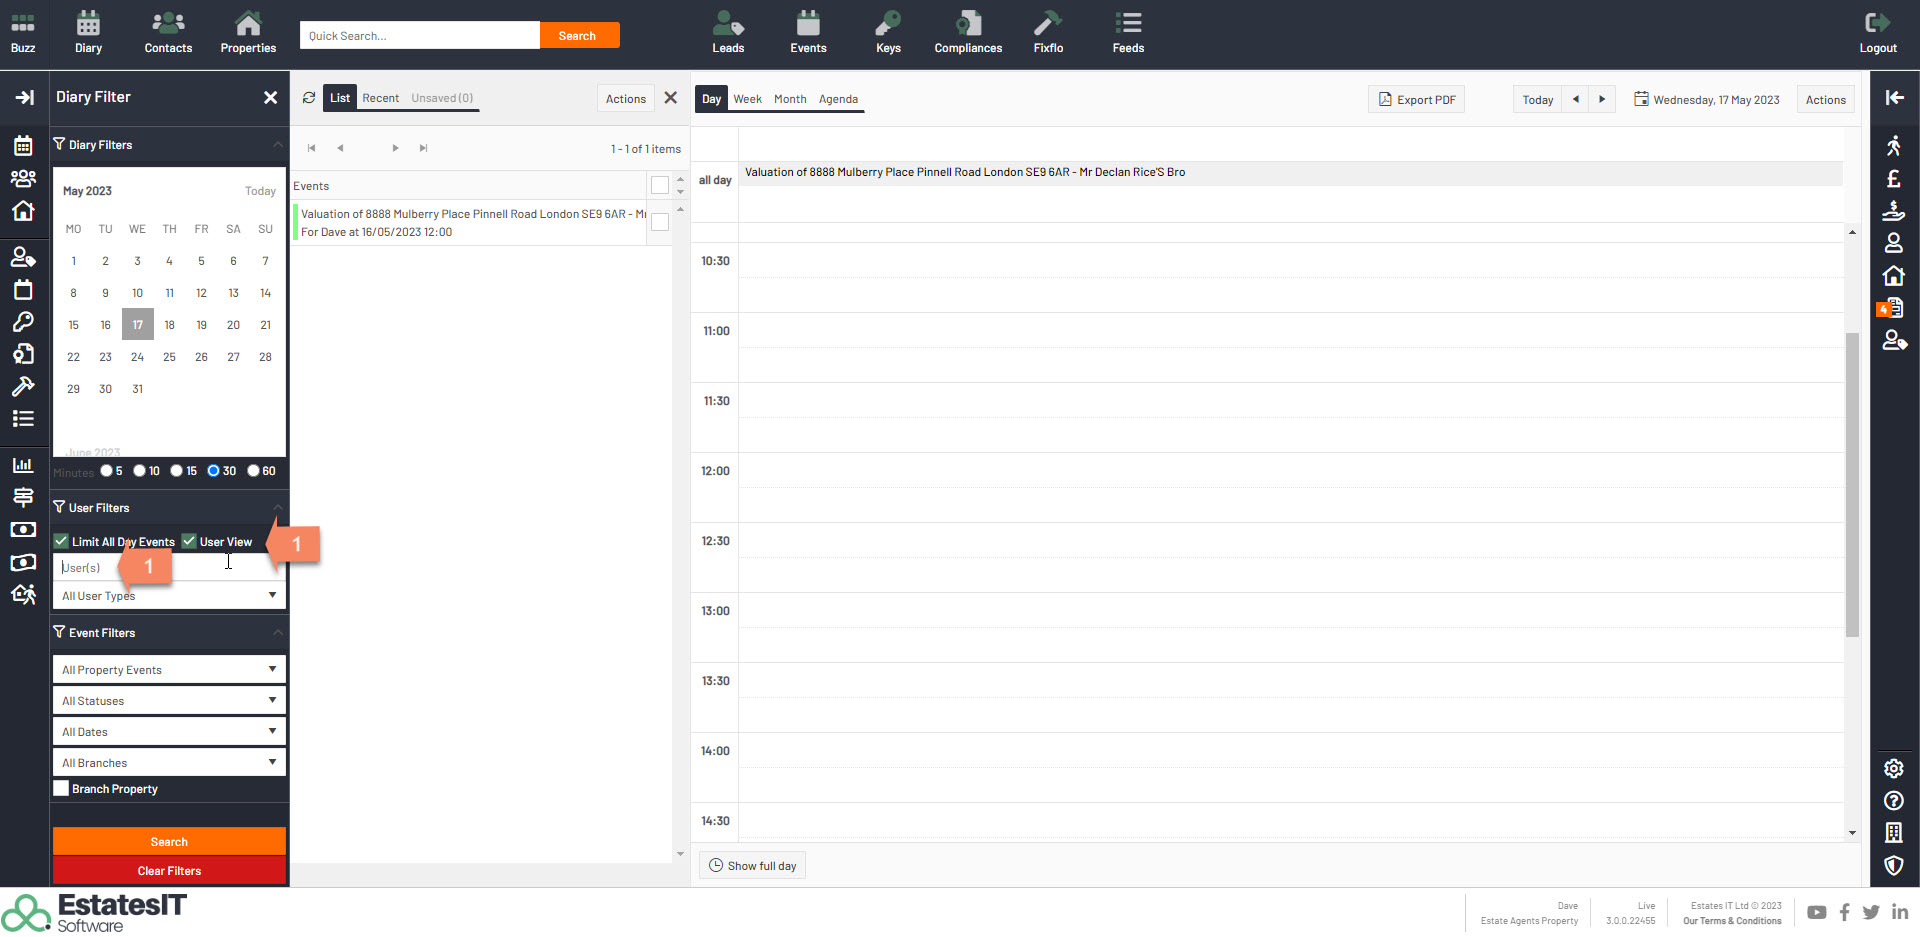Screen dimensions: 1920x937
Task: Switch to the Agenda view tab
Action: pyautogui.click(x=838, y=99)
